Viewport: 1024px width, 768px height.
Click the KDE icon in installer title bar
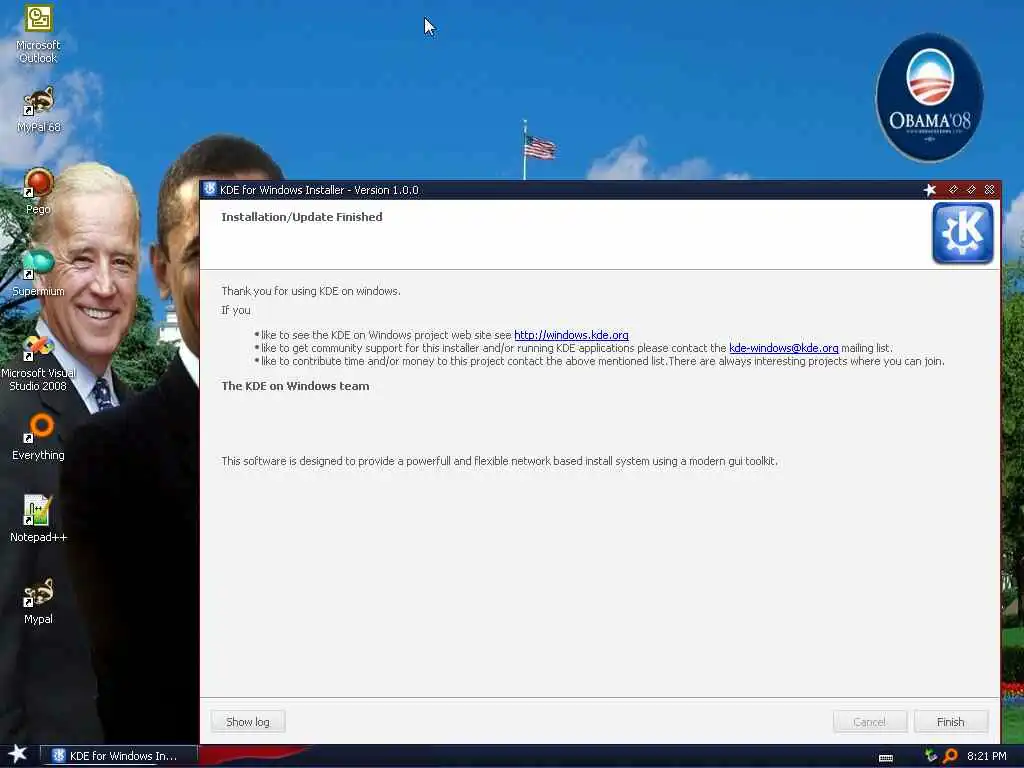point(210,189)
